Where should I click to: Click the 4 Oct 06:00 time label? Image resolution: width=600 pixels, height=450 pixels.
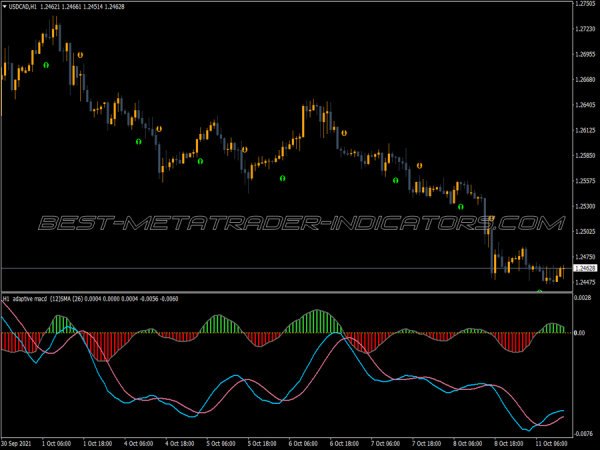coord(139,444)
